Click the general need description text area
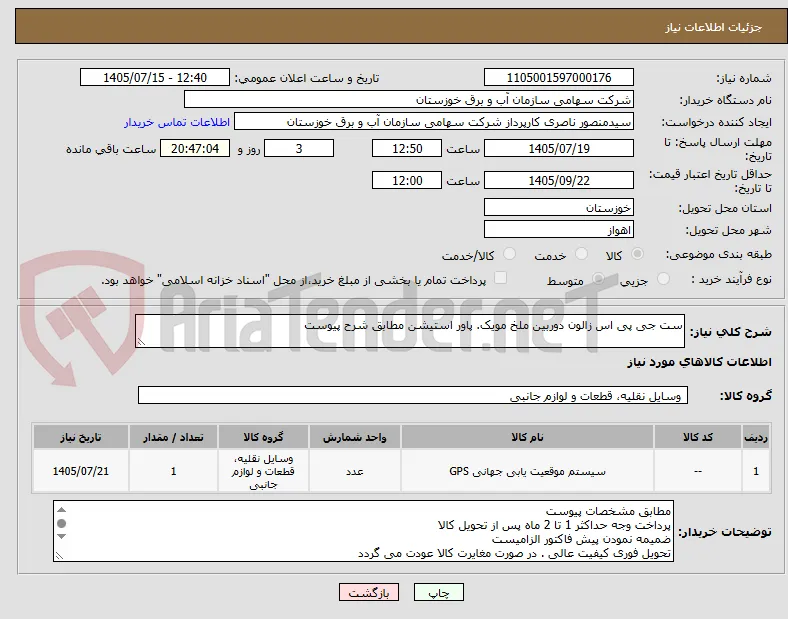The height and width of the screenshot is (619, 788). click(x=410, y=331)
